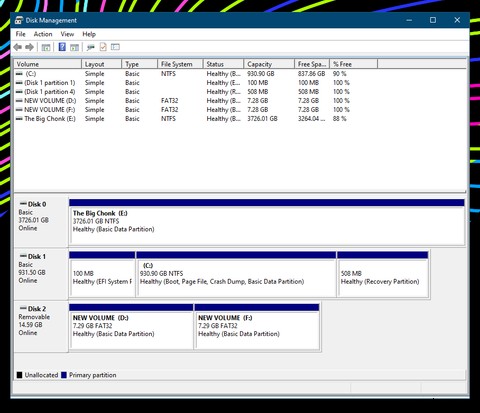Click the NTFS file system cell for (C:)

168,74
